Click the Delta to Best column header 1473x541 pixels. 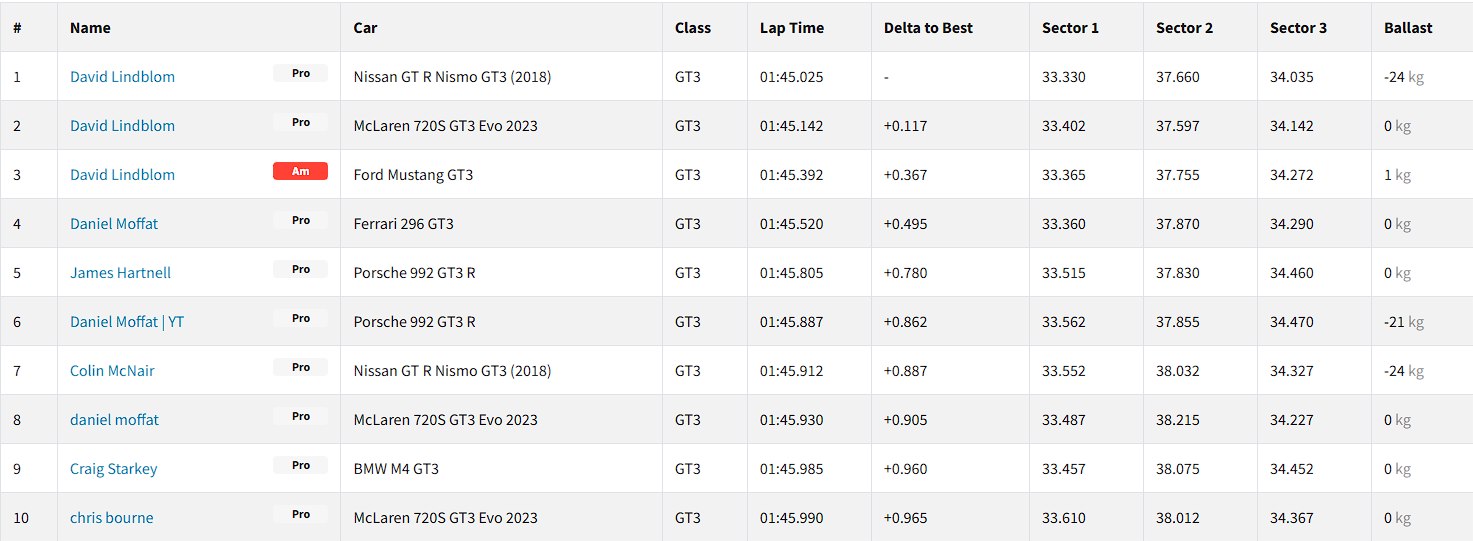[928, 28]
